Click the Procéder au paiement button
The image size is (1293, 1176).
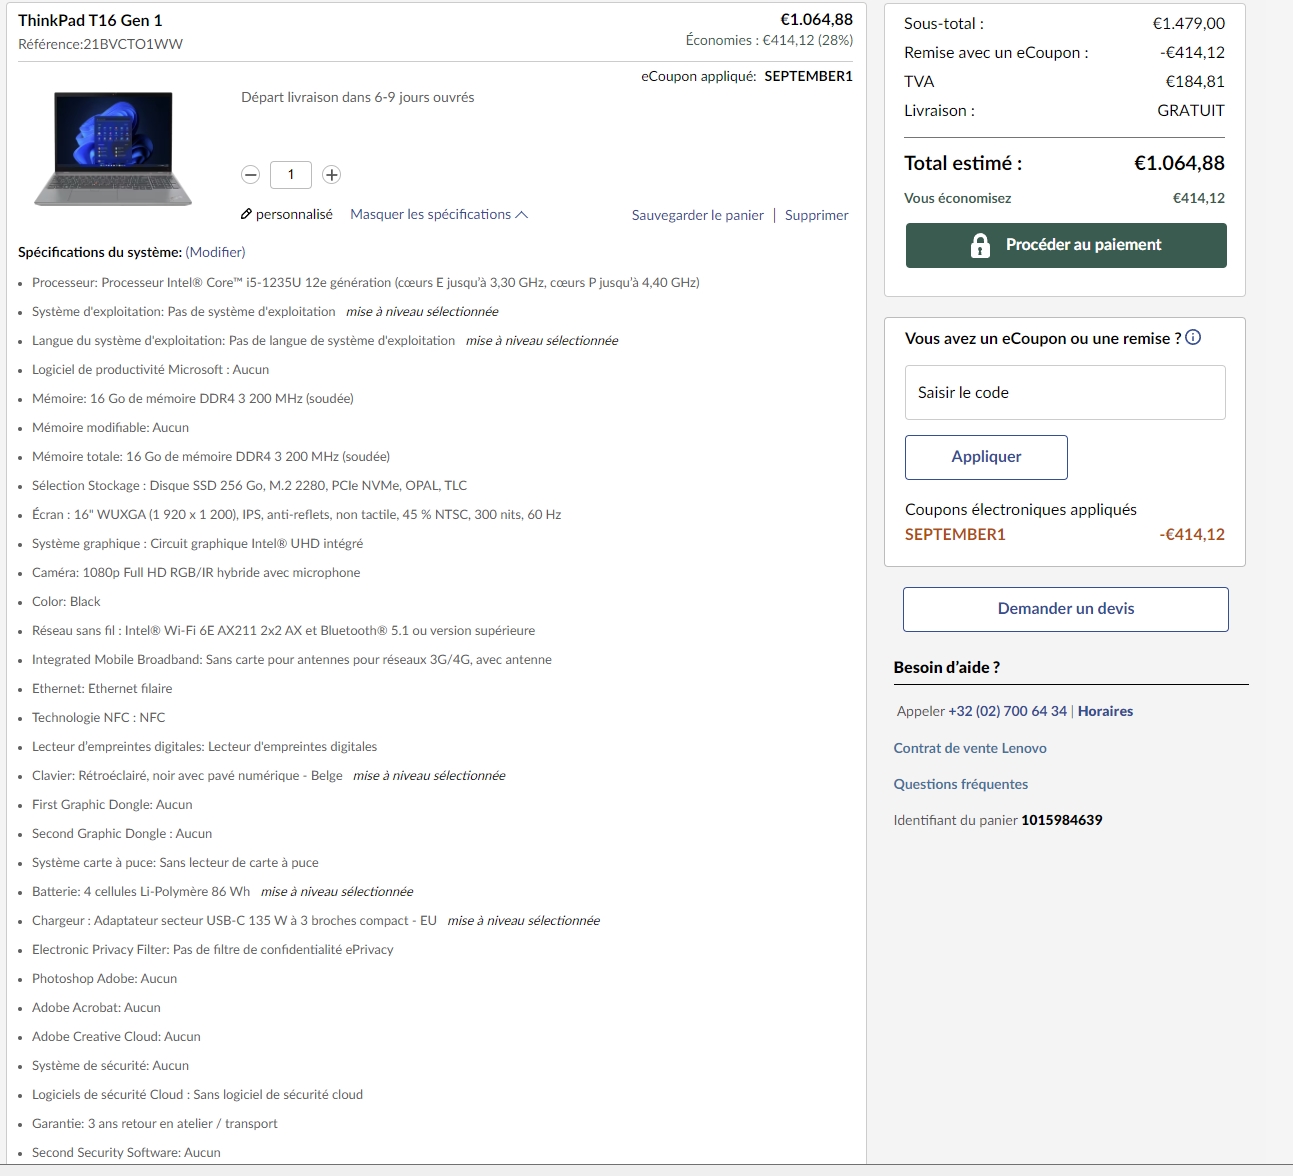(x=1066, y=245)
